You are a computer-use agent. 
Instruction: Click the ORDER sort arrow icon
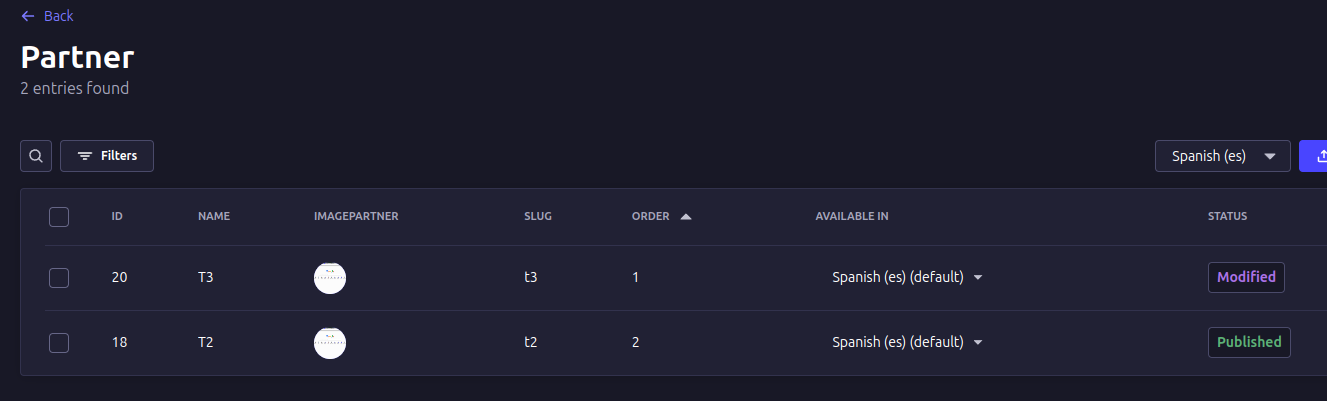coord(686,216)
